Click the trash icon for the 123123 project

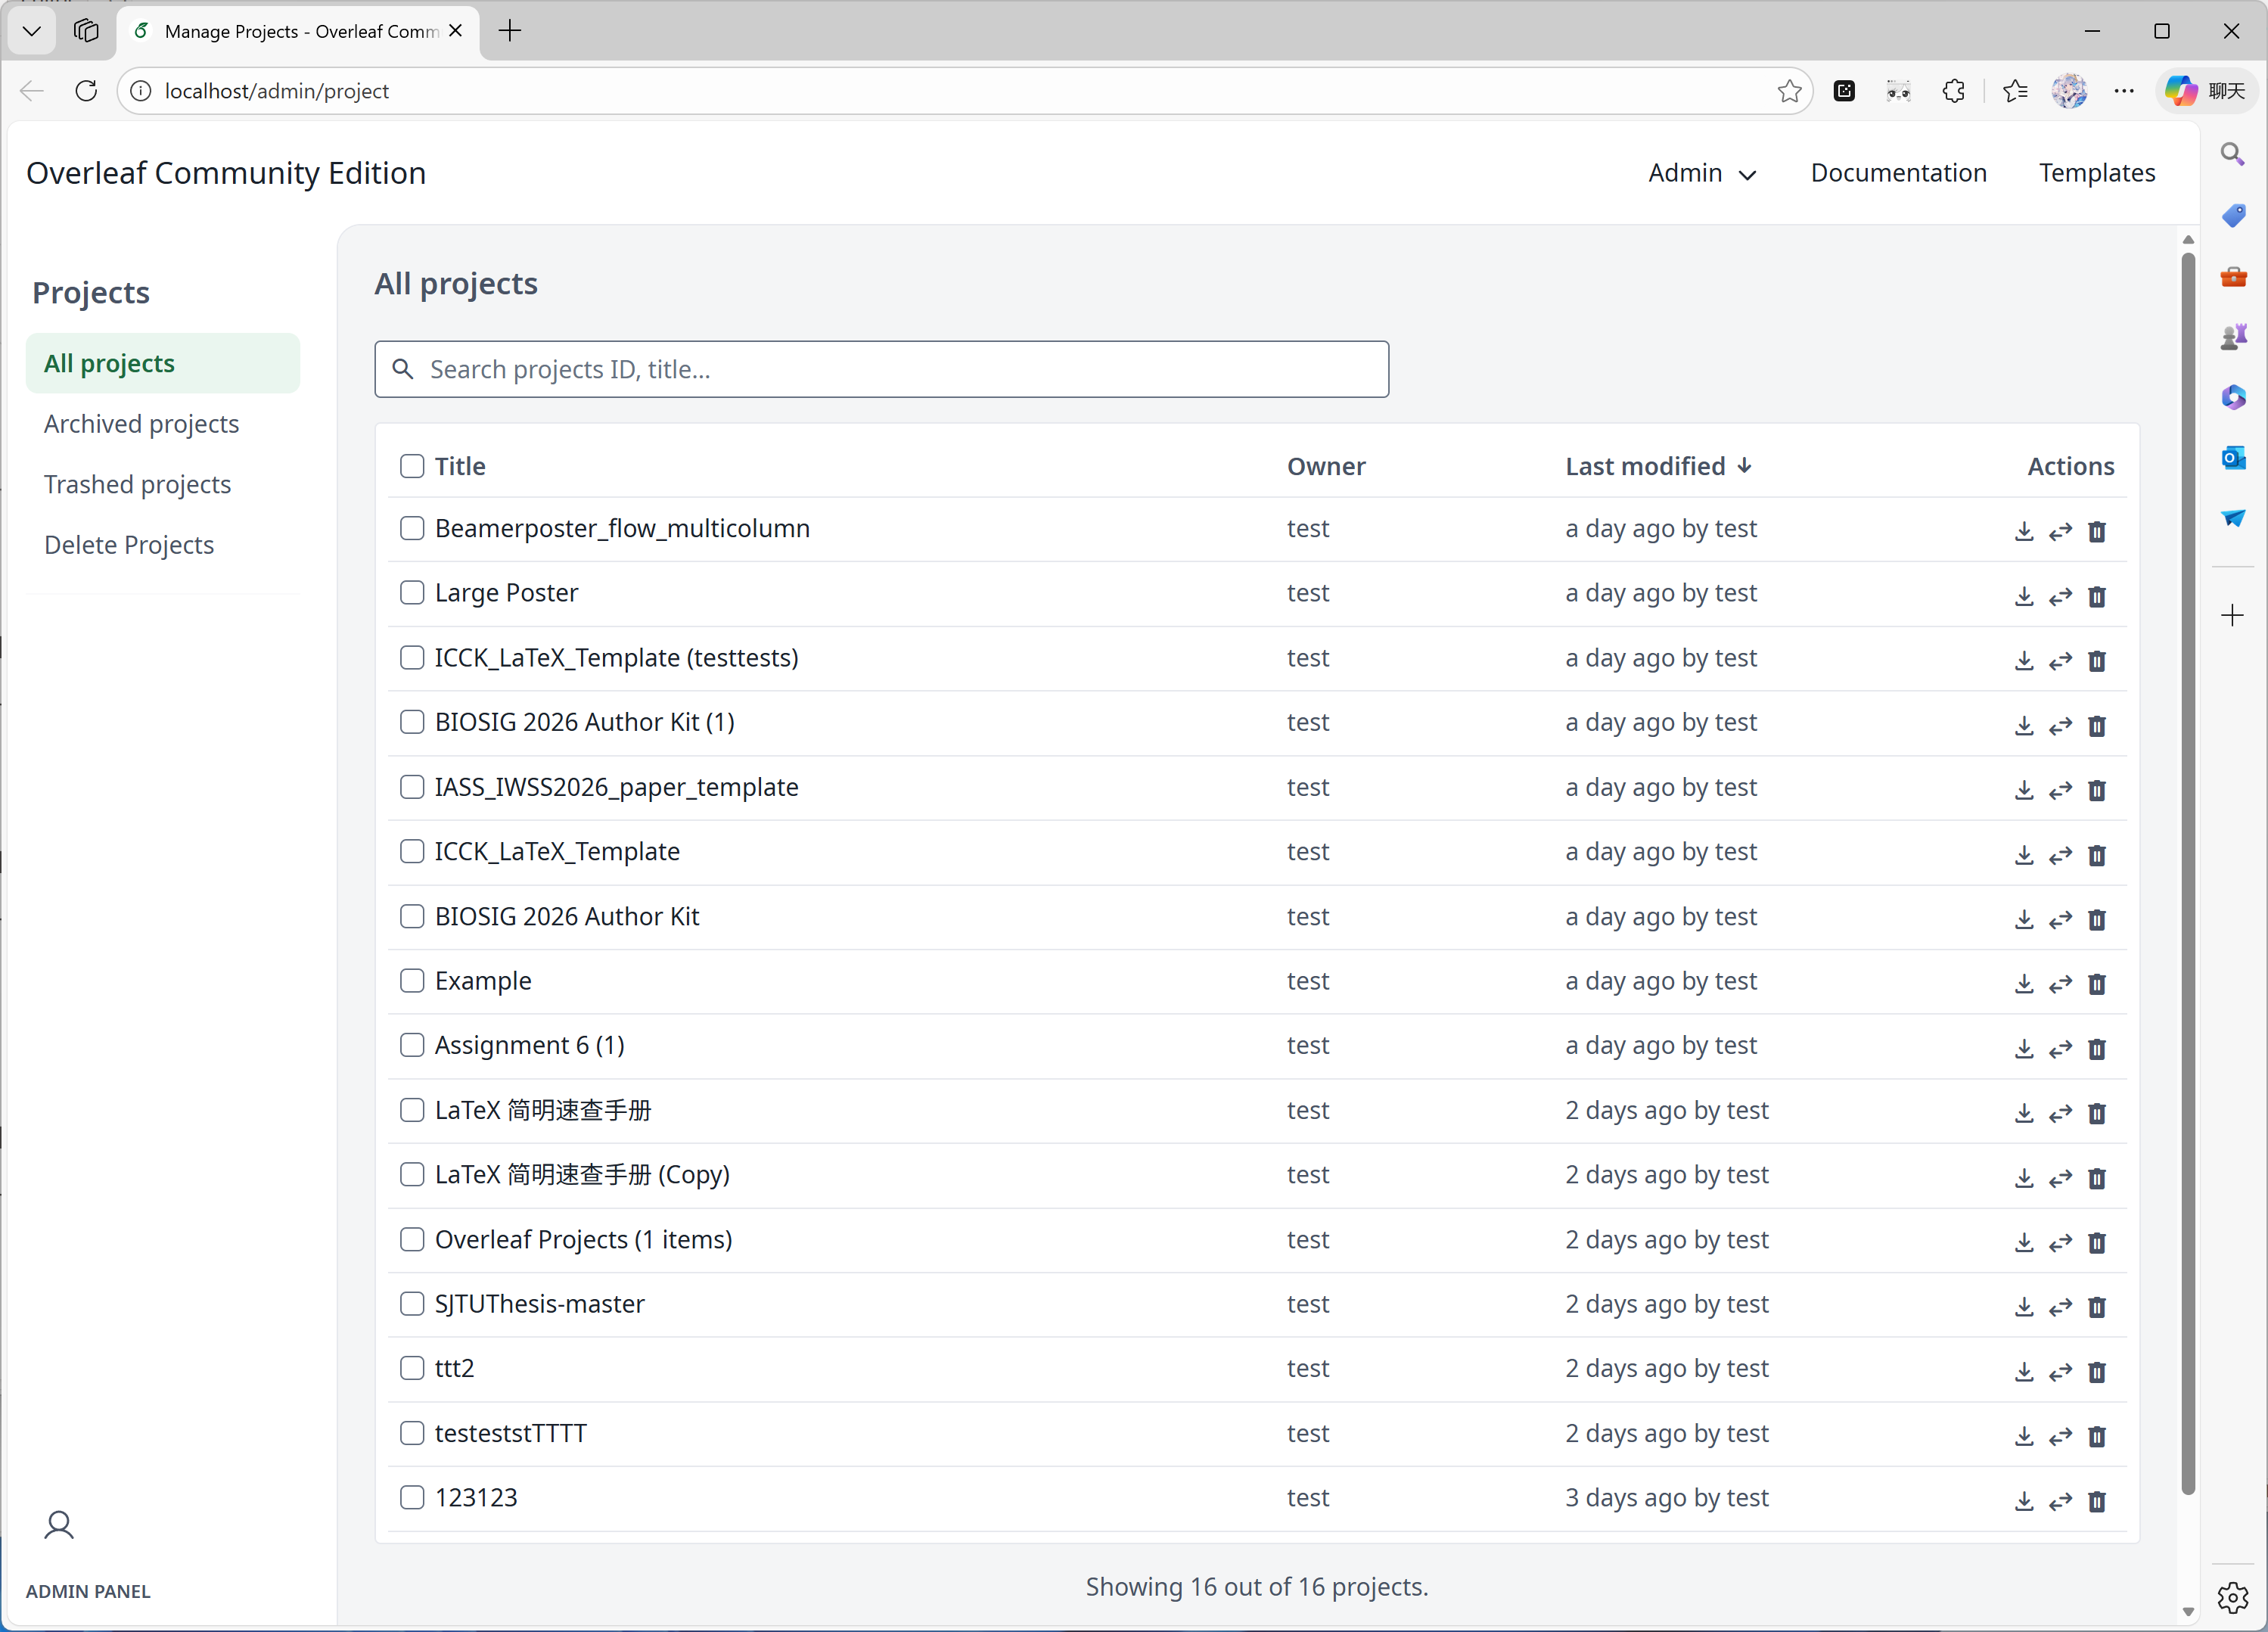pyautogui.click(x=2097, y=1501)
